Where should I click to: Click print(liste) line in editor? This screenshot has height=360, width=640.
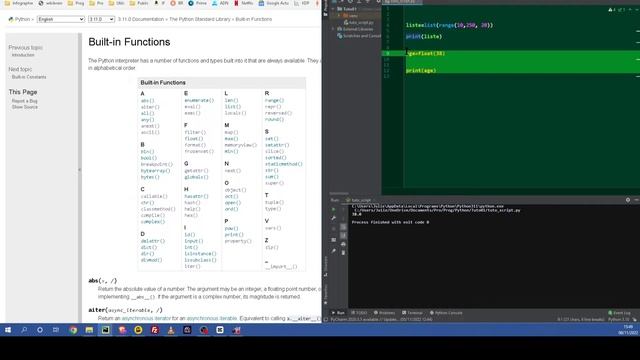[424, 36]
